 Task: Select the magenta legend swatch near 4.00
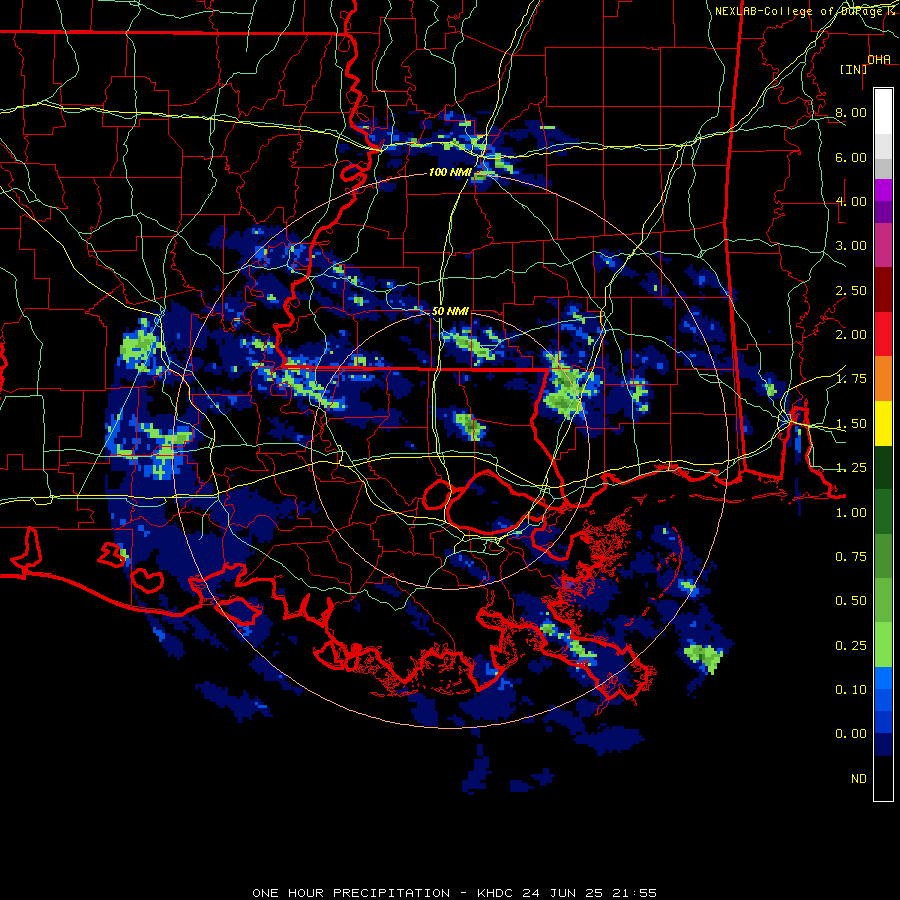(883, 190)
